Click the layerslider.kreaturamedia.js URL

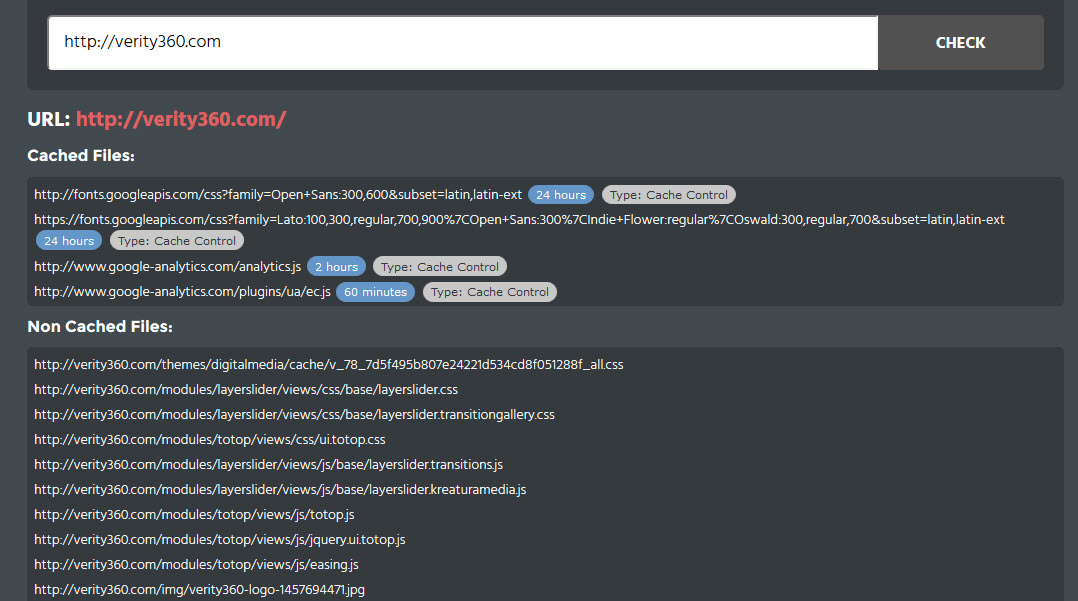(x=280, y=490)
